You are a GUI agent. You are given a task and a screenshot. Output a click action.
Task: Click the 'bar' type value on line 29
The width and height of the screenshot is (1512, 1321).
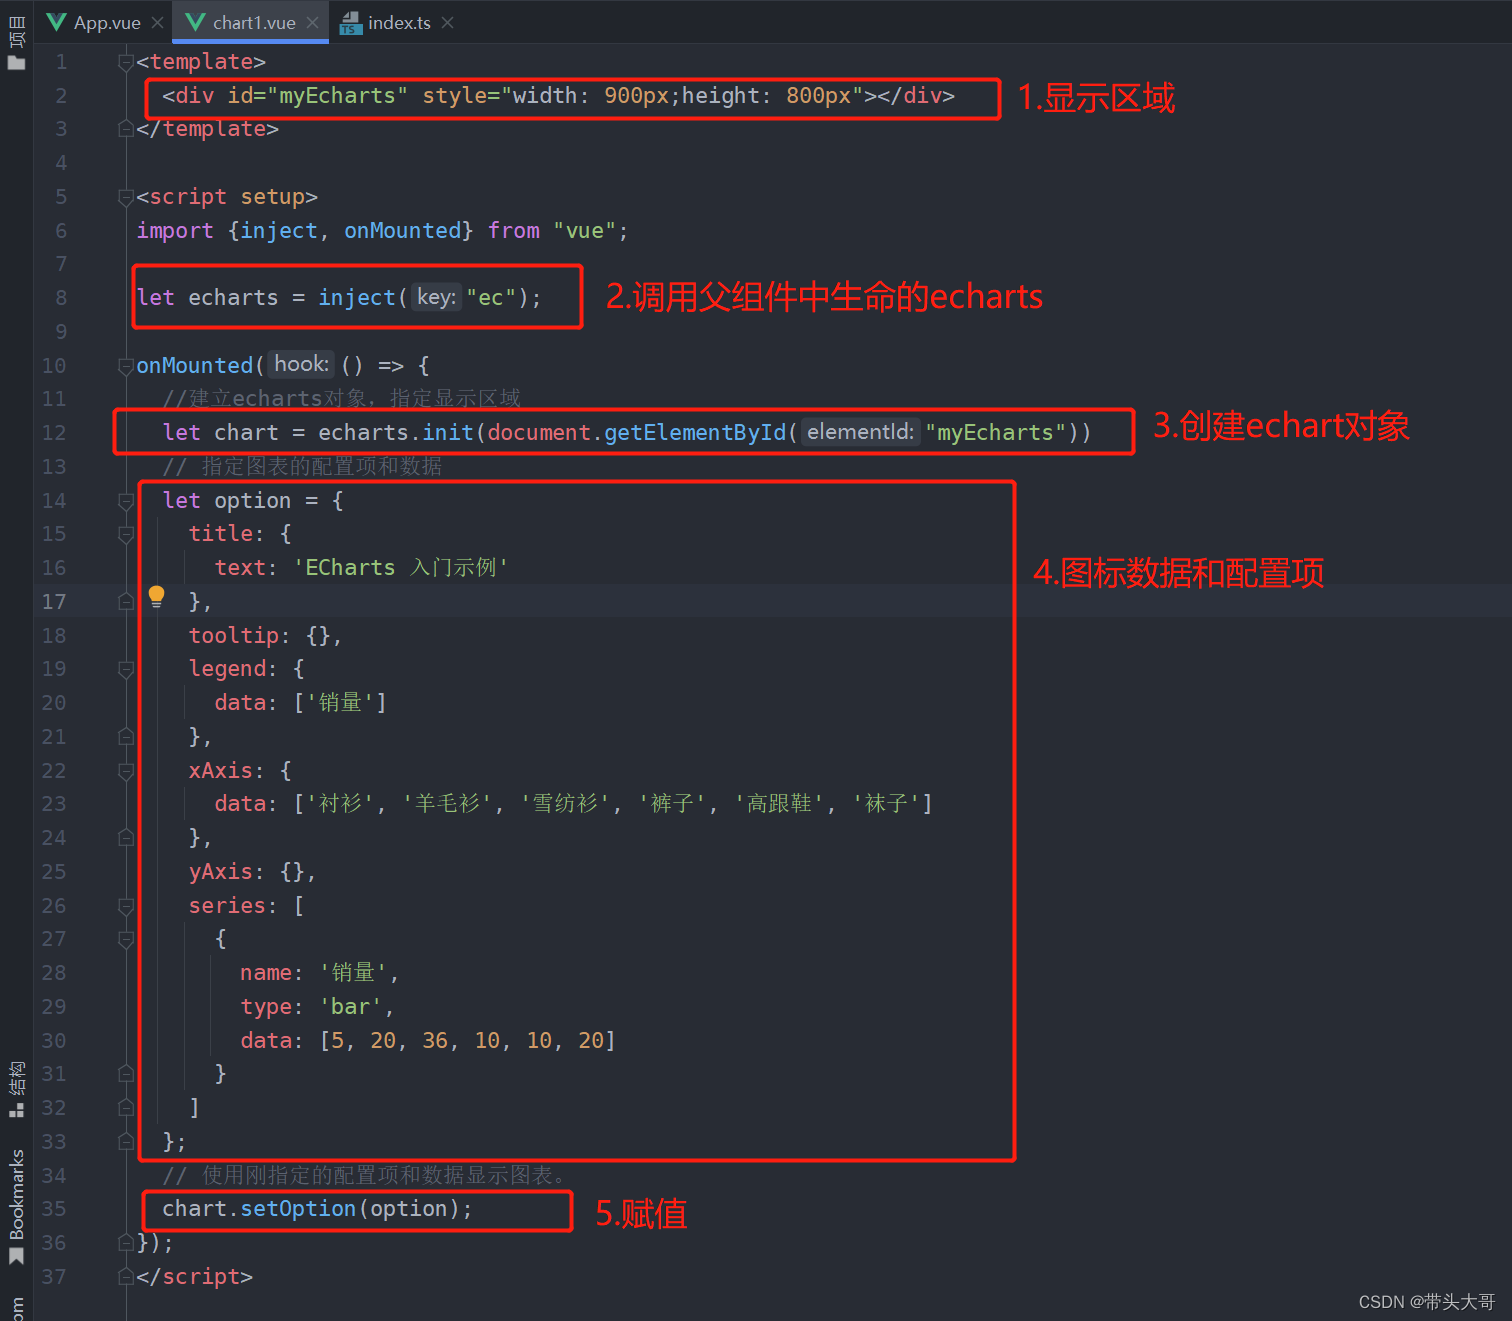click(350, 1007)
